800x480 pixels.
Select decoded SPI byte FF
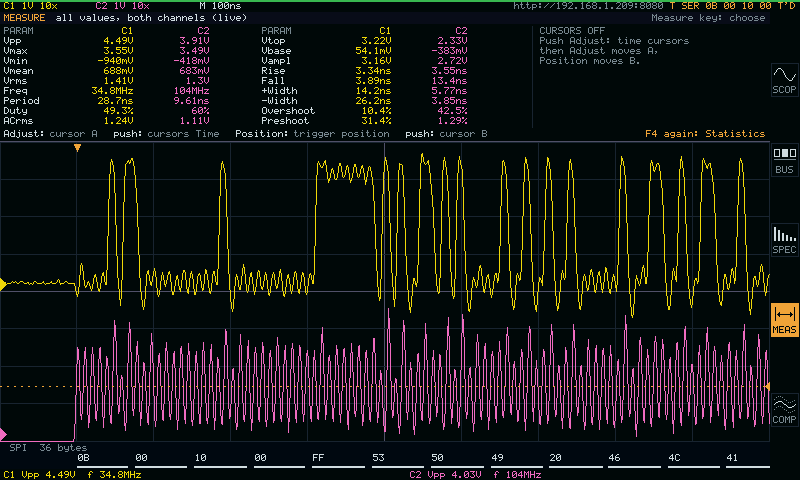point(318,458)
